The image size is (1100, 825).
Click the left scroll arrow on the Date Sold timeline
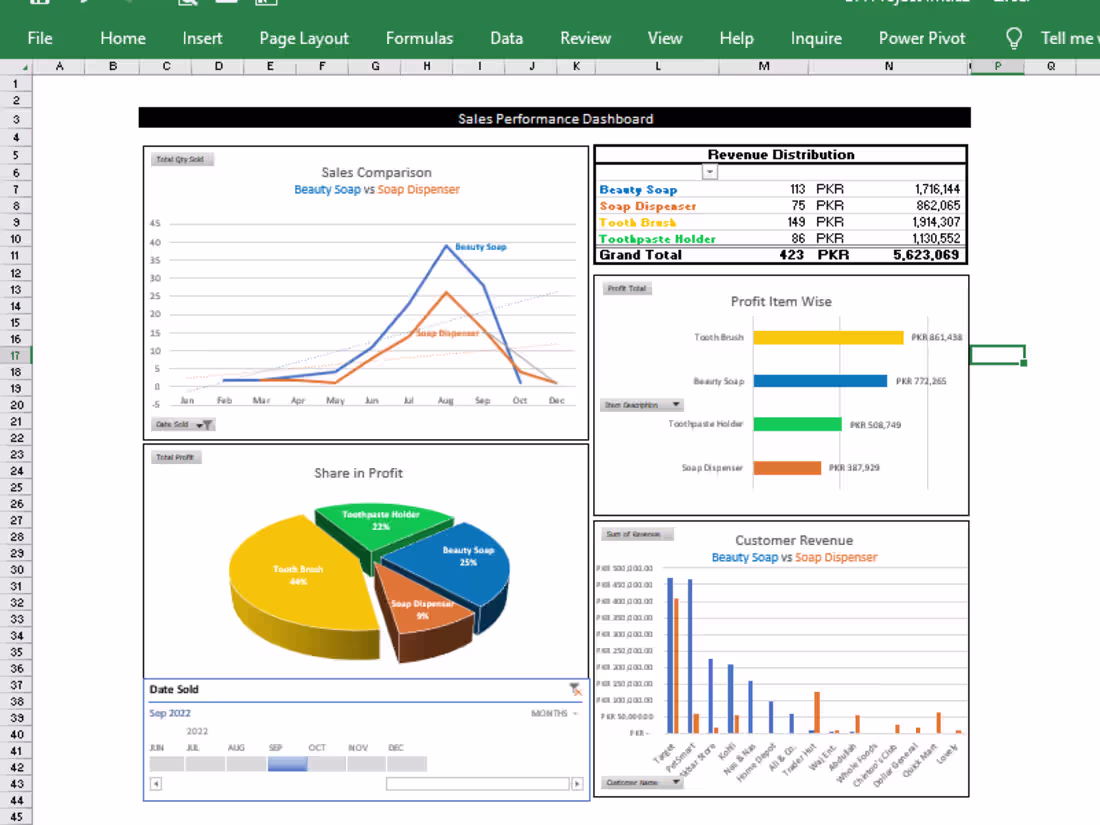pos(155,783)
